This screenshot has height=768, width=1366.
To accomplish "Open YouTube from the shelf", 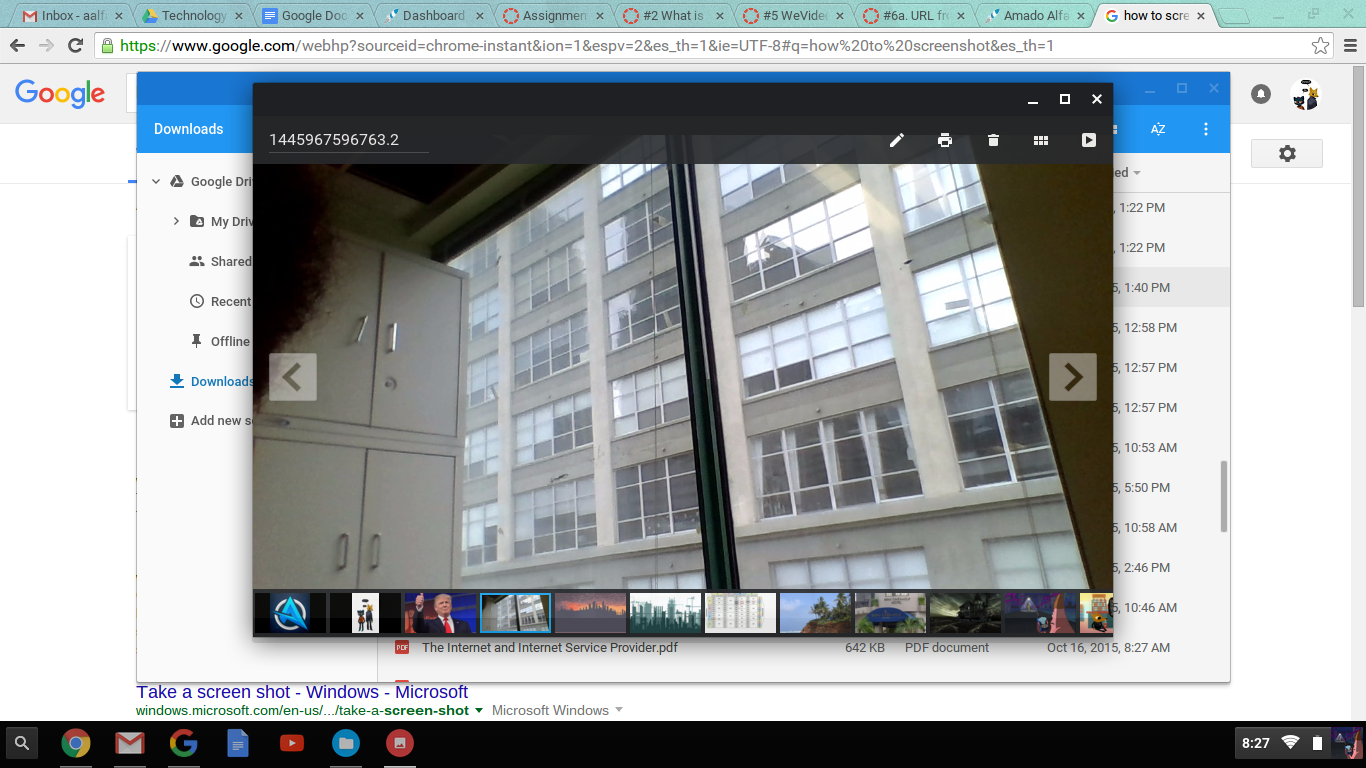I will point(292,743).
